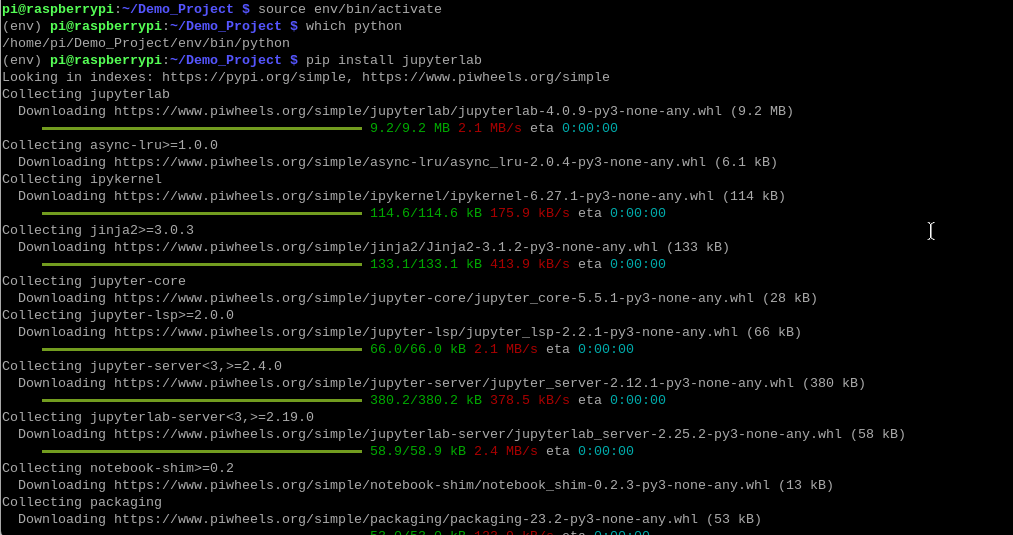Click the ipykernel download progress bar
1013x535 pixels.
[202, 213]
